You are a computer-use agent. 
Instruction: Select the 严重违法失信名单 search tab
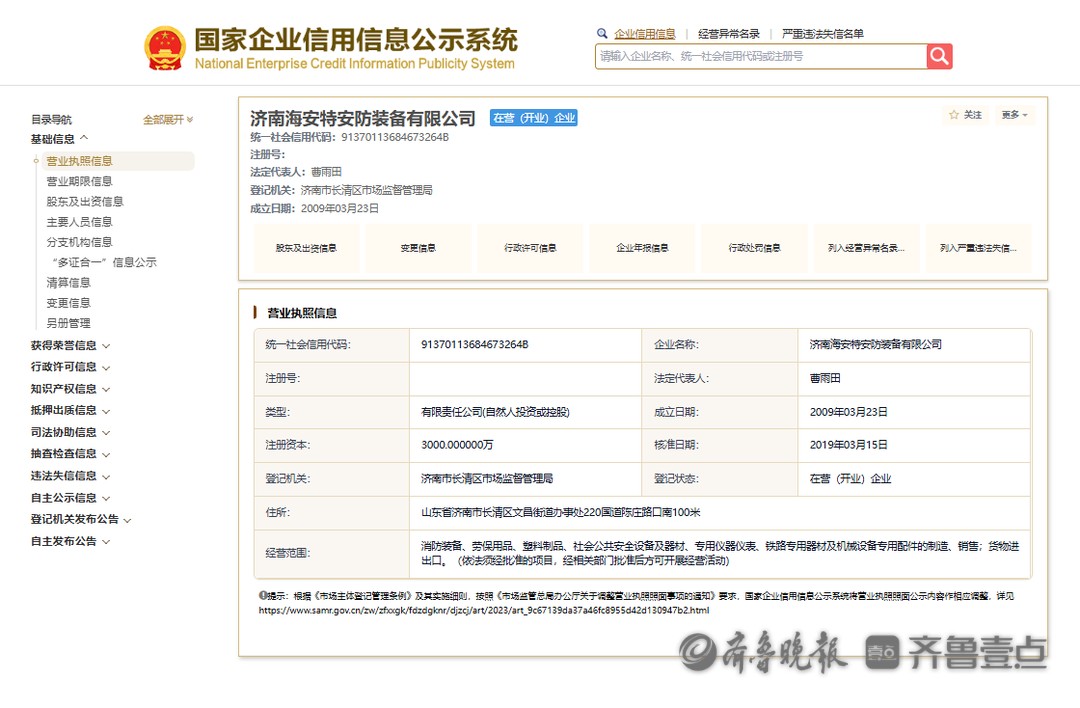coord(822,34)
